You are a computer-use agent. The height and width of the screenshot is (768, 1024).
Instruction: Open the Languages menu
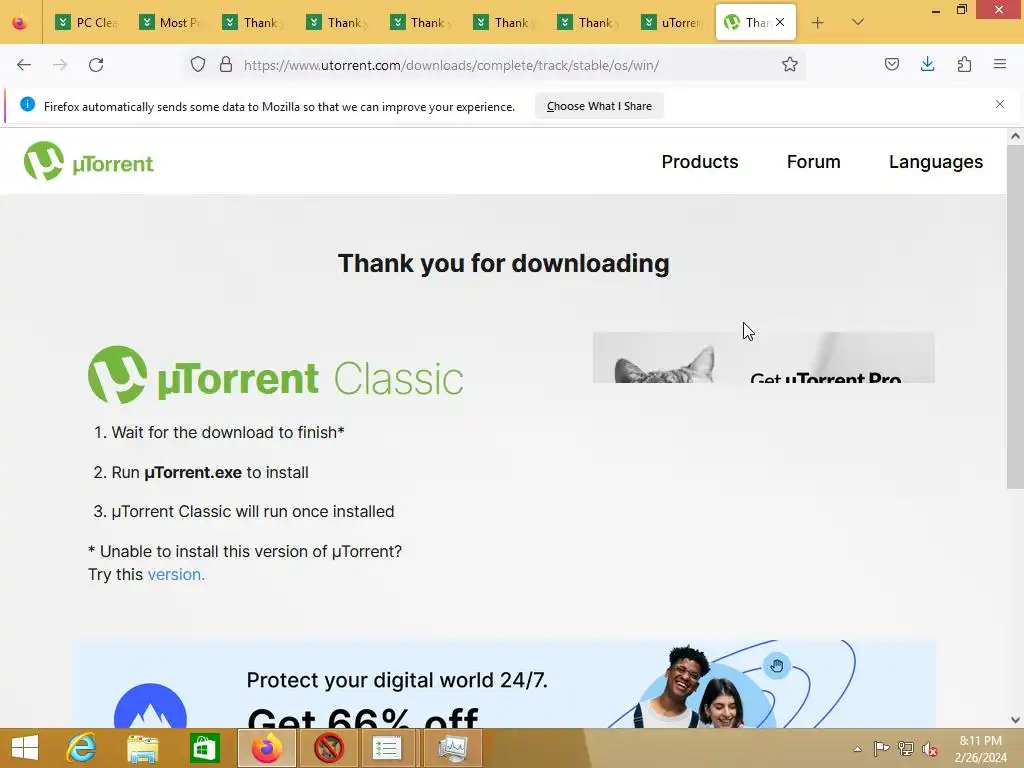pyautogui.click(x=935, y=162)
